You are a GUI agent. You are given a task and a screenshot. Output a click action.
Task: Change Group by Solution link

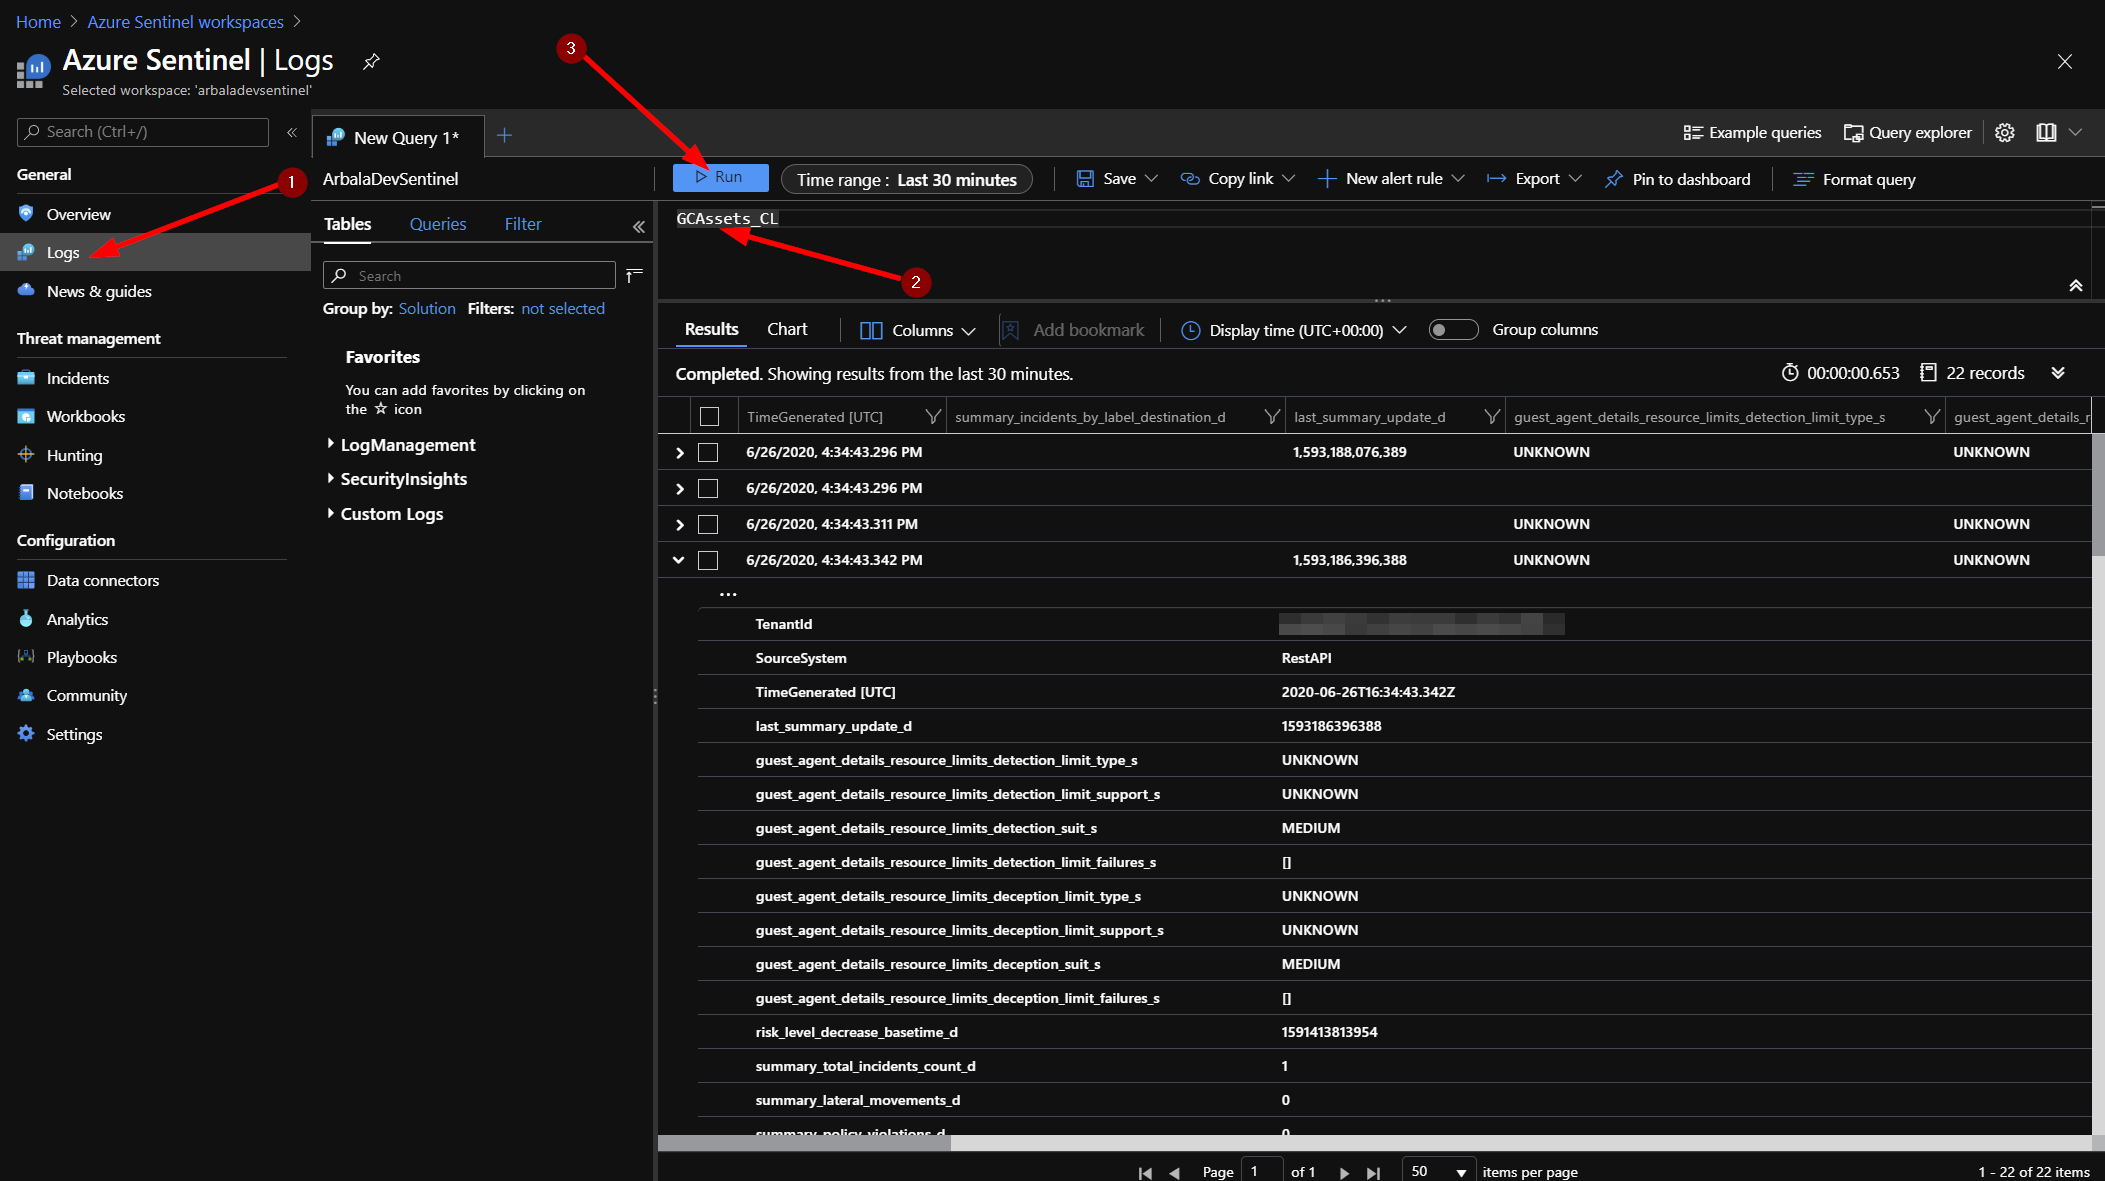[427, 308]
